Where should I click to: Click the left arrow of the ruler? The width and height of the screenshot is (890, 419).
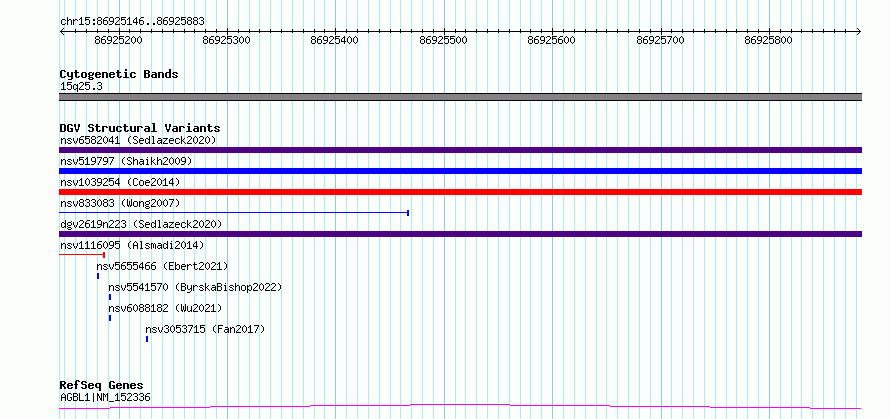point(62,31)
